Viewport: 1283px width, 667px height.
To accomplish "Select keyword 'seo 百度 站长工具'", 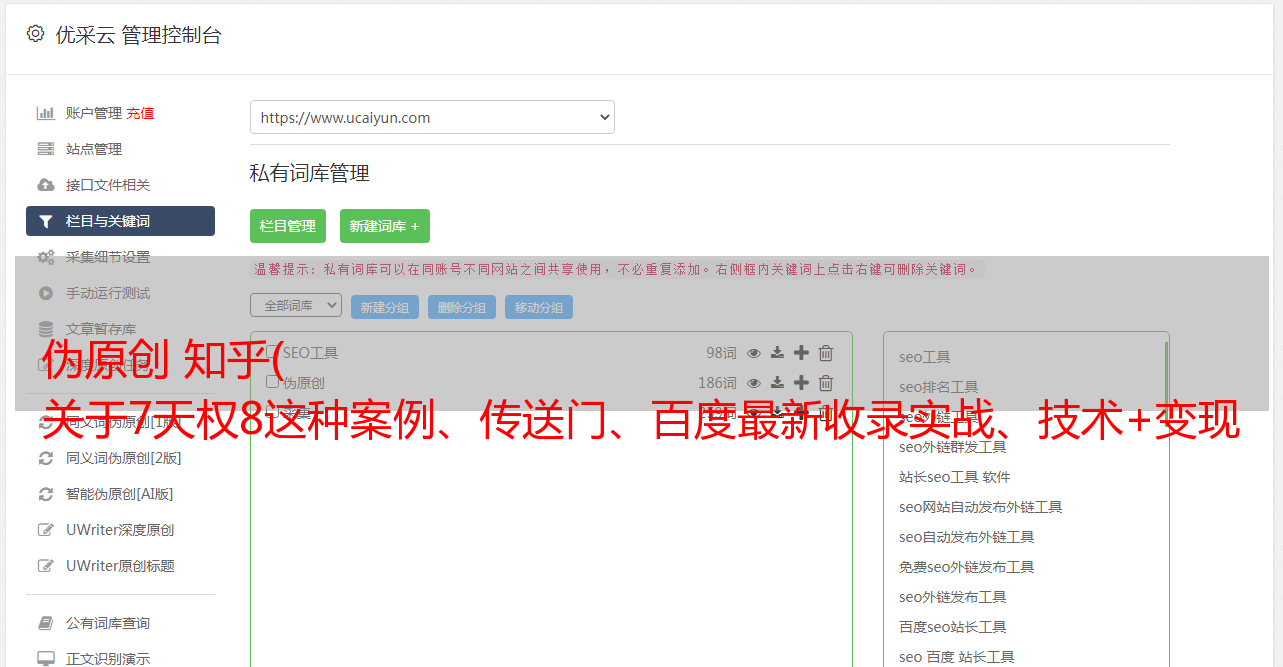I will click(957, 657).
